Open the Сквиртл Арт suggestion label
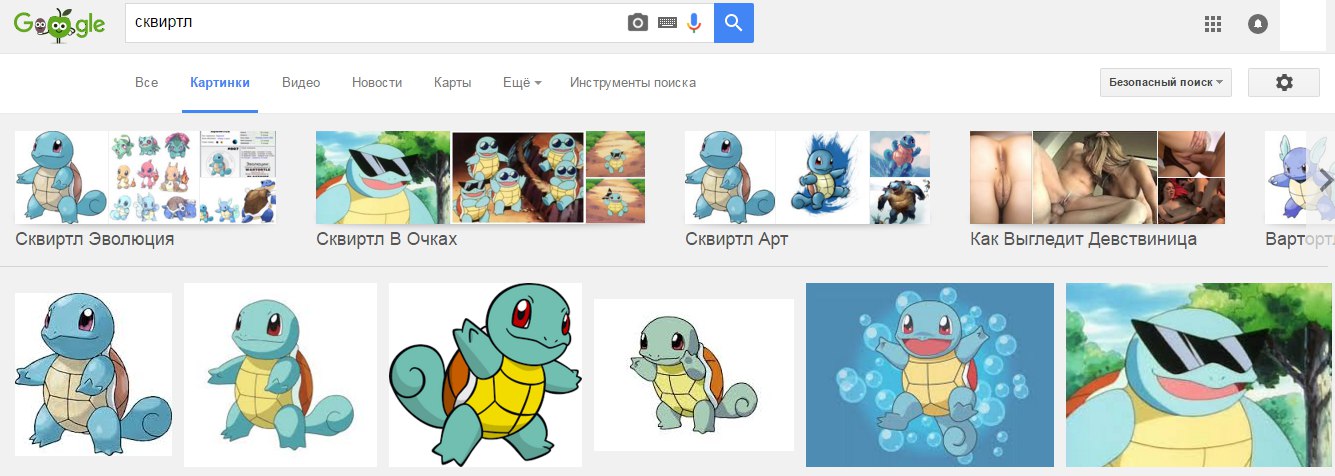The image size is (1335, 476). click(x=737, y=240)
